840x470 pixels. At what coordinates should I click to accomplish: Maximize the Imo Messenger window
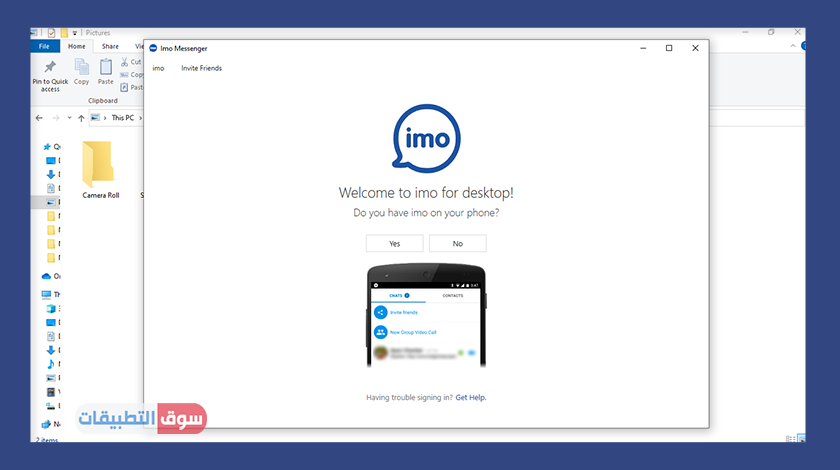coord(669,48)
